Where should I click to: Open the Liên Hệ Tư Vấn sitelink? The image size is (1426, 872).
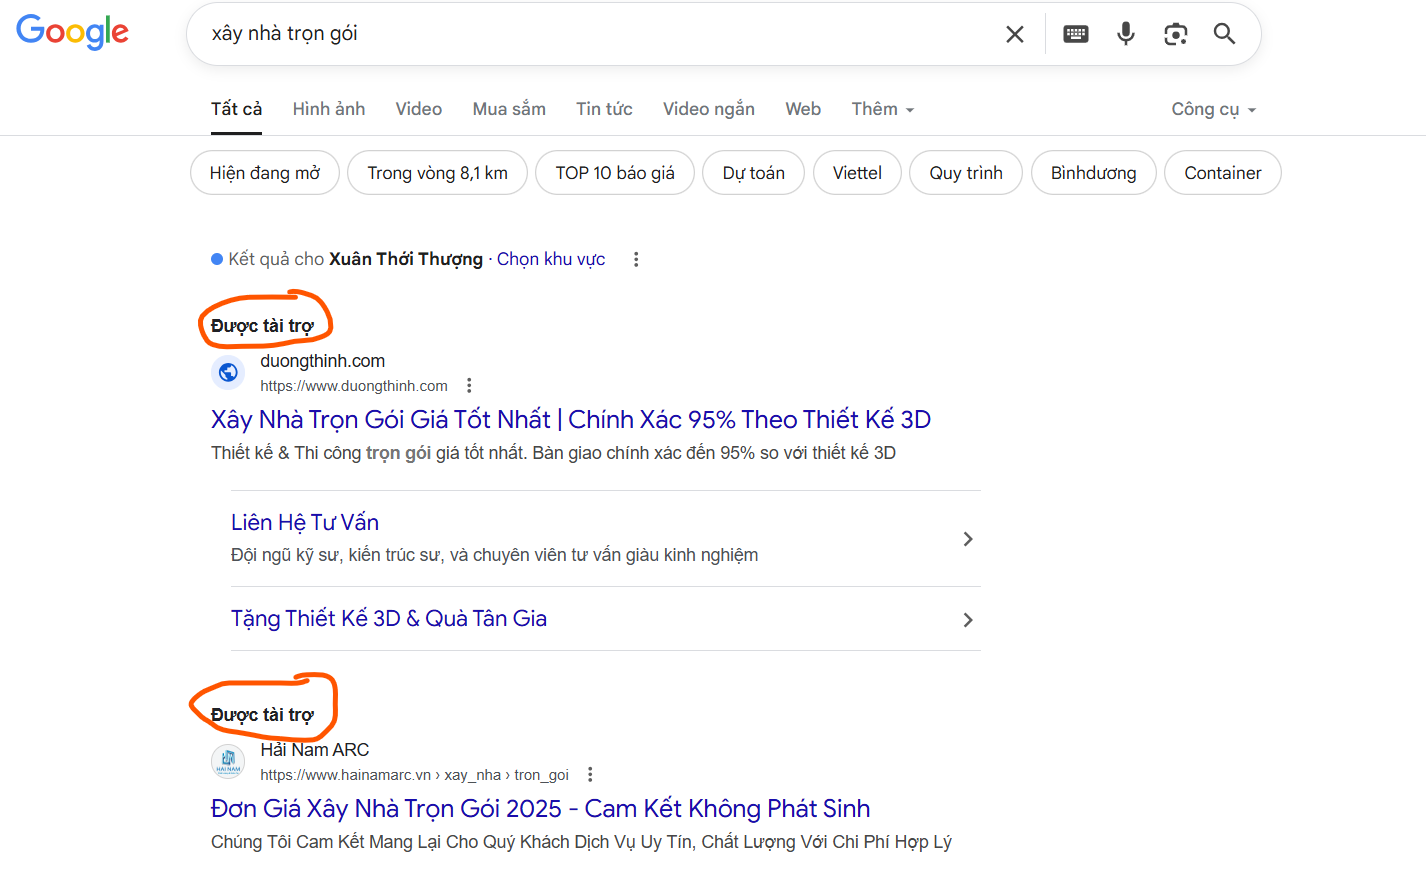[x=305, y=522]
